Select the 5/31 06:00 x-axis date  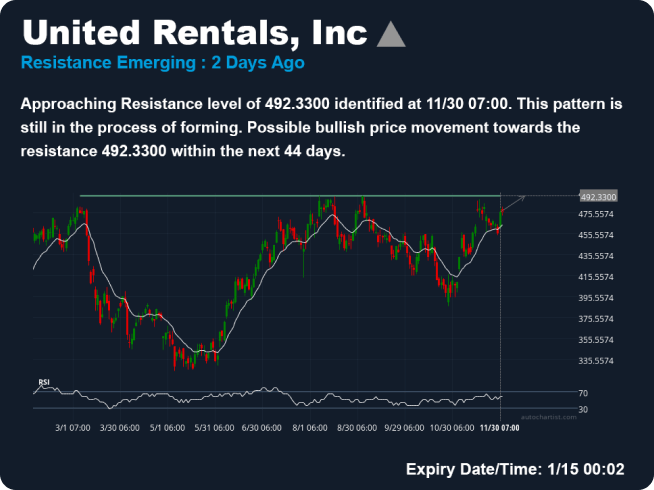[213, 428]
